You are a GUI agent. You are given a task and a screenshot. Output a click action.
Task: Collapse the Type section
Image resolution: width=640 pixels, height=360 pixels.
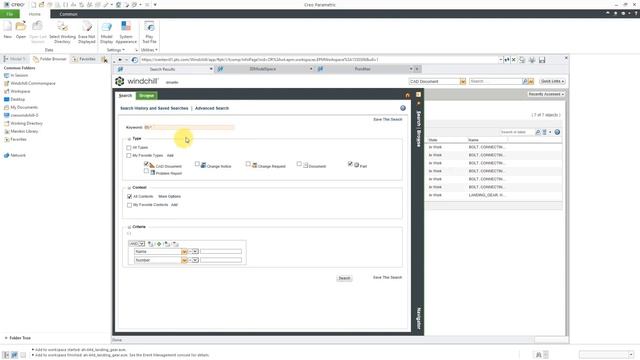click(x=129, y=139)
